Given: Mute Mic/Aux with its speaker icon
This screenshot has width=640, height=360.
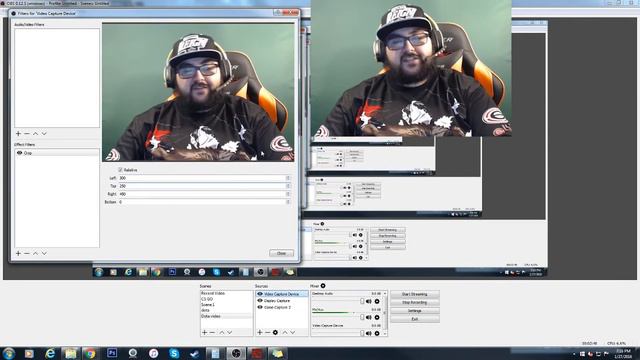Looking at the screenshot, I should [x=369, y=317].
